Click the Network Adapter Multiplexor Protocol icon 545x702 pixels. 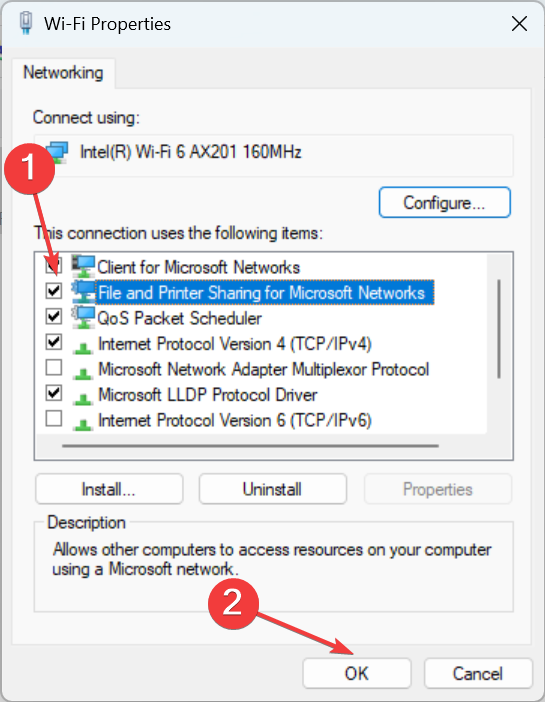coord(83,373)
